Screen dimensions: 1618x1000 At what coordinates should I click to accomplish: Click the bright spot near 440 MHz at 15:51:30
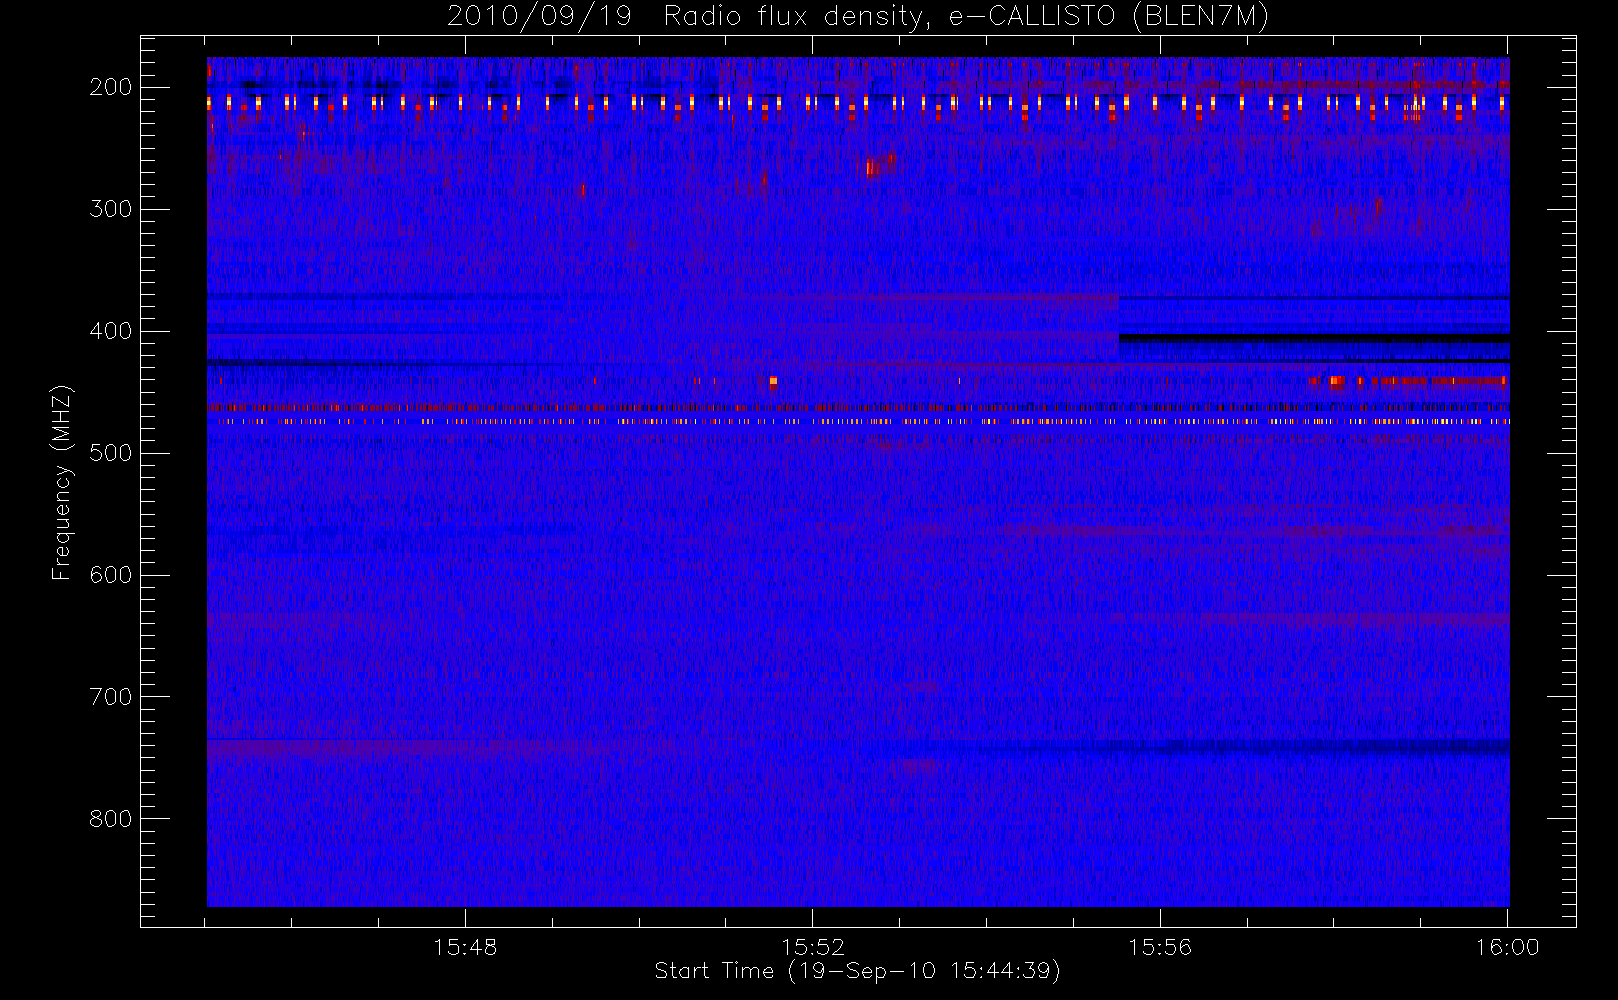[773, 381]
